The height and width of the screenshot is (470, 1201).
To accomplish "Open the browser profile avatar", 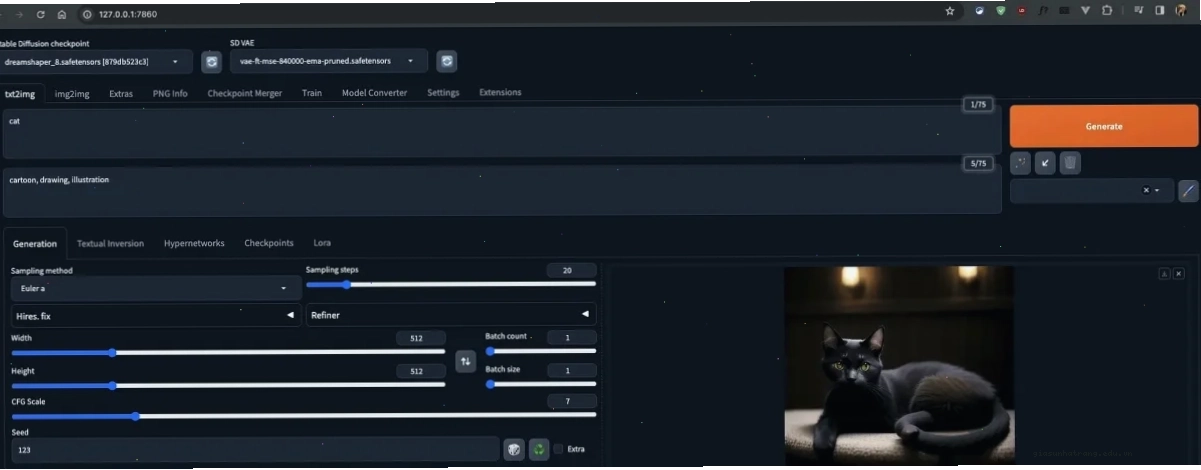I will click(1181, 11).
